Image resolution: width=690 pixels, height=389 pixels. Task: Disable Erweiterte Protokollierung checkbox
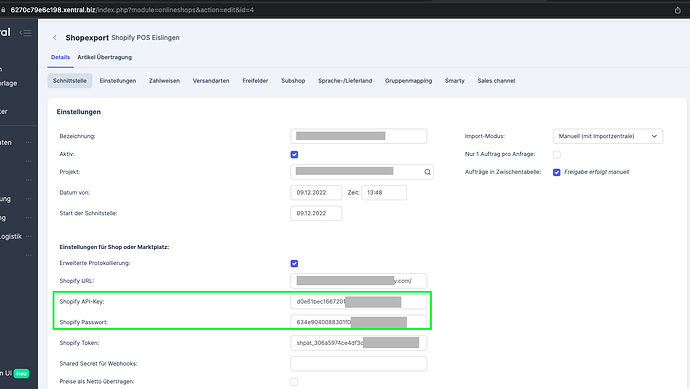(294, 263)
